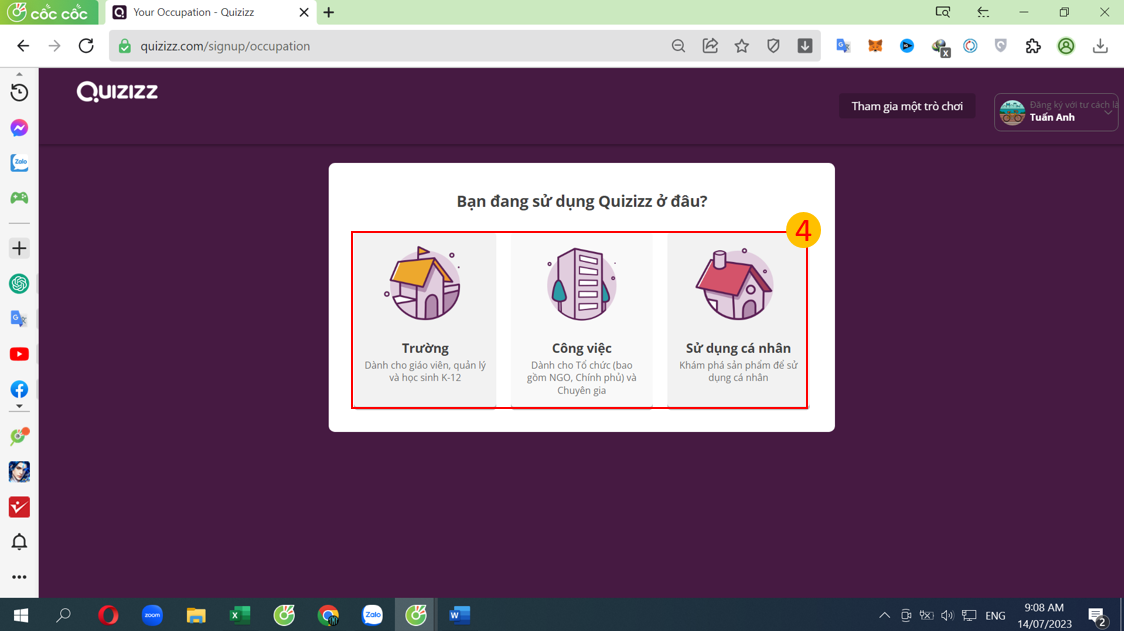Expand more sidebar apps with three dots
This screenshot has height=631, width=1124.
pos(19,577)
